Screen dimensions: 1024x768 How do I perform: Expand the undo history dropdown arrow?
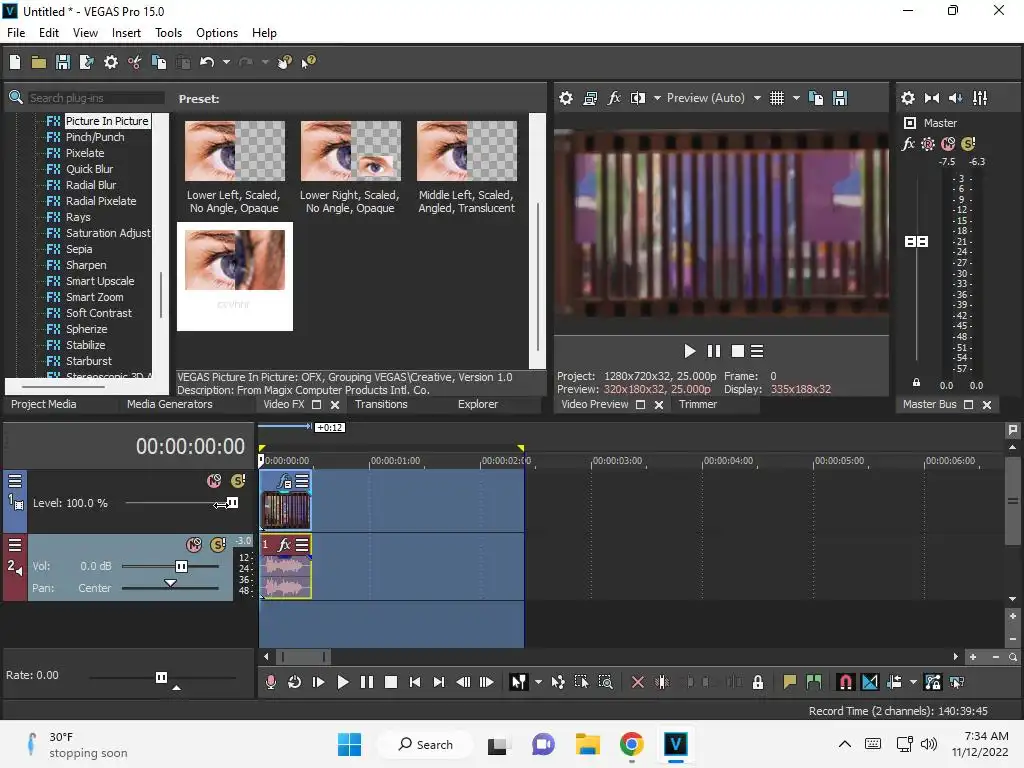[x=227, y=62]
